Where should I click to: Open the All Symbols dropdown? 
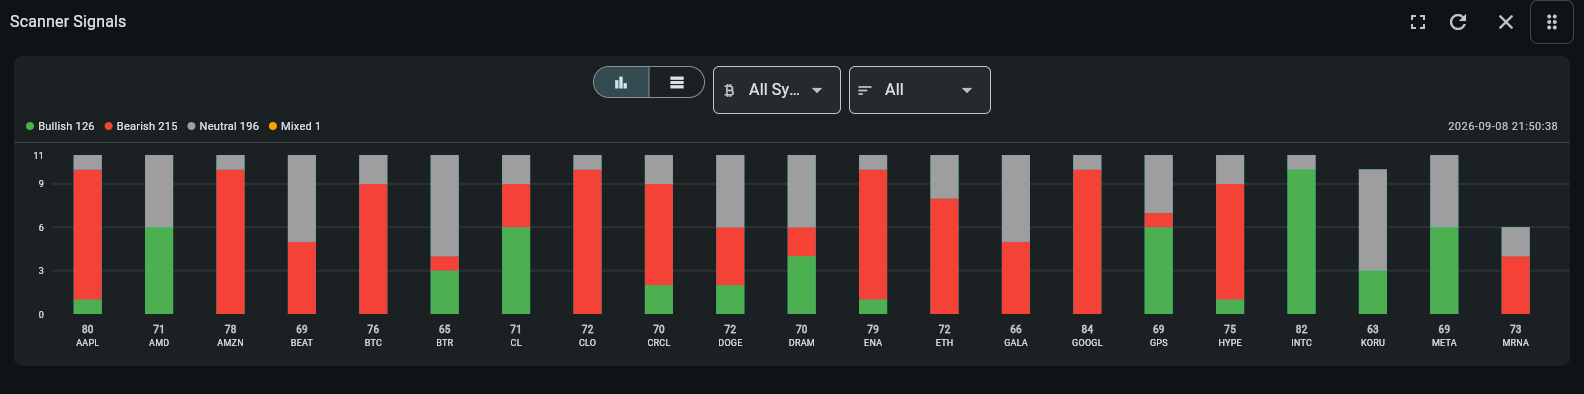tap(776, 90)
